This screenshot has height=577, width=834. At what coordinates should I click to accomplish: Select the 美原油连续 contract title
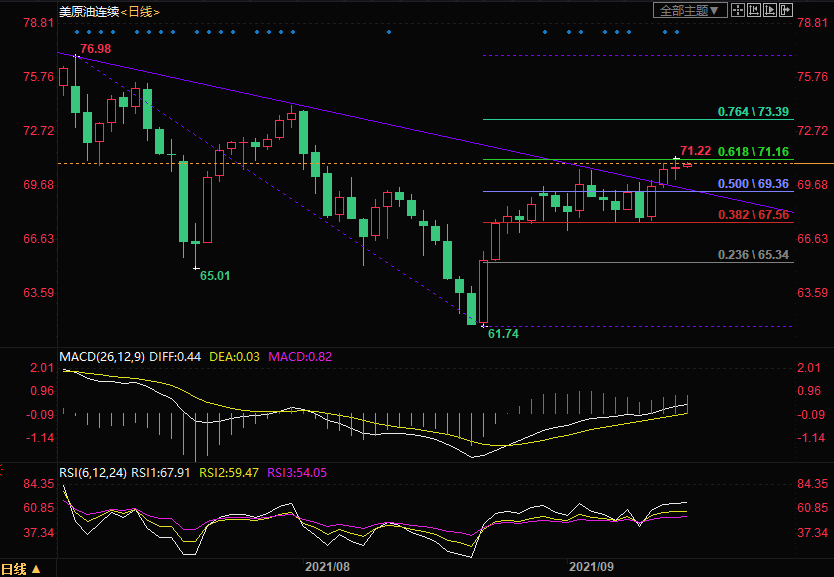(x=89, y=12)
